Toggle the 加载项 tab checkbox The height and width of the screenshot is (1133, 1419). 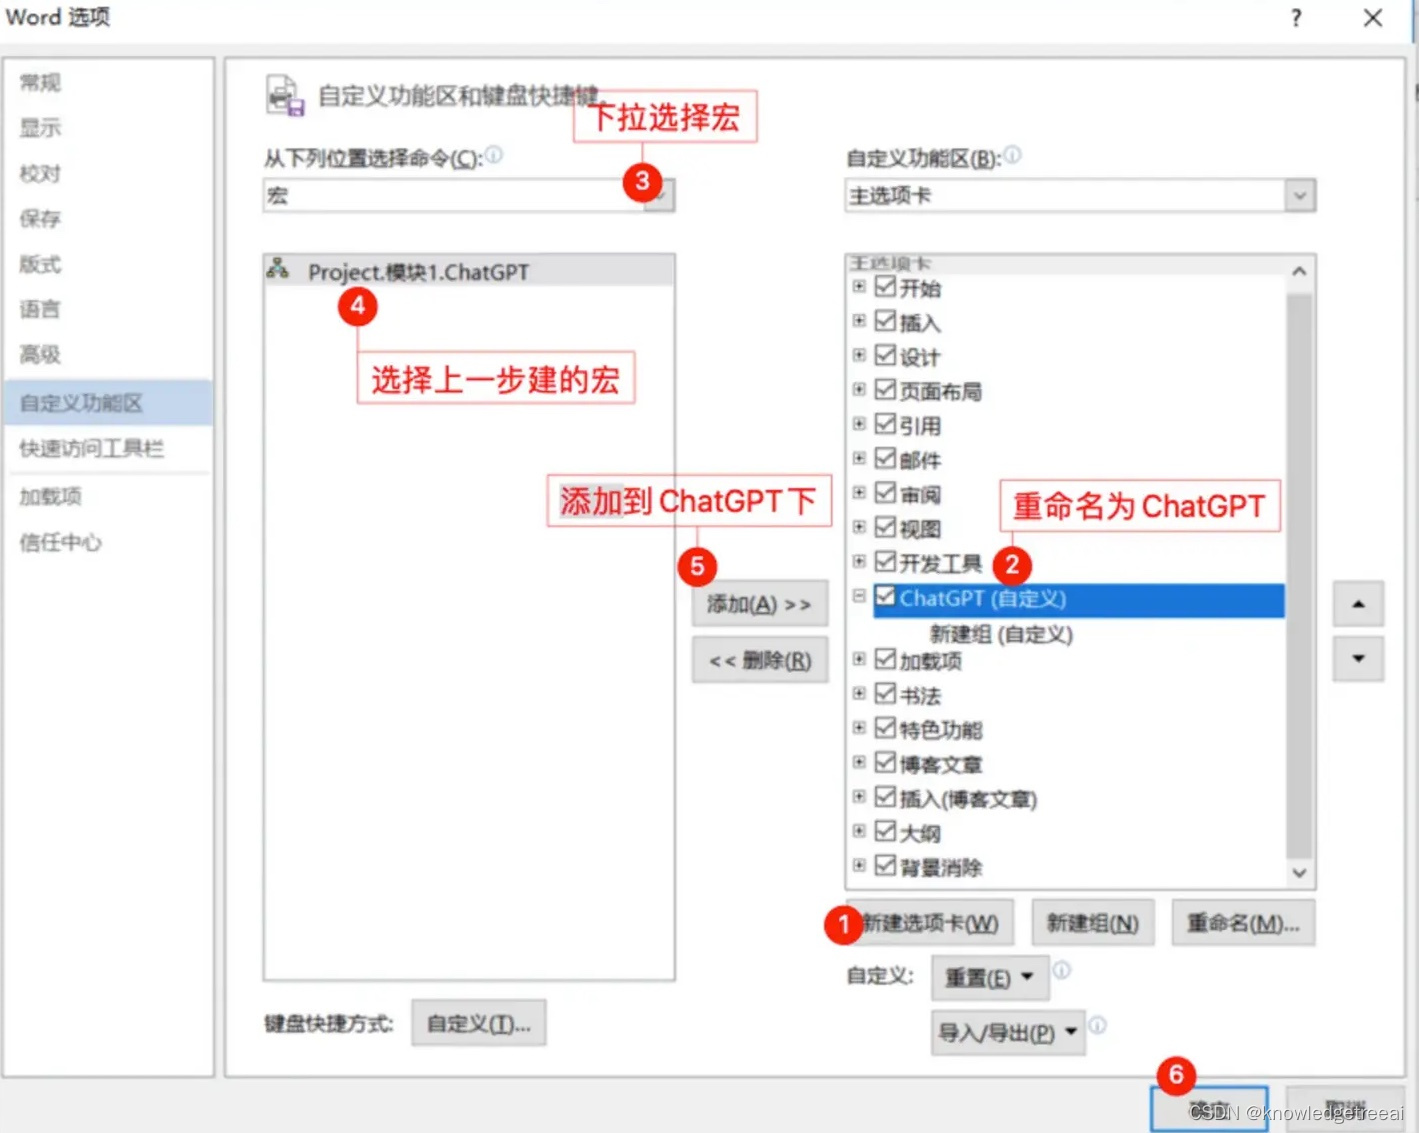pyautogui.click(x=885, y=659)
